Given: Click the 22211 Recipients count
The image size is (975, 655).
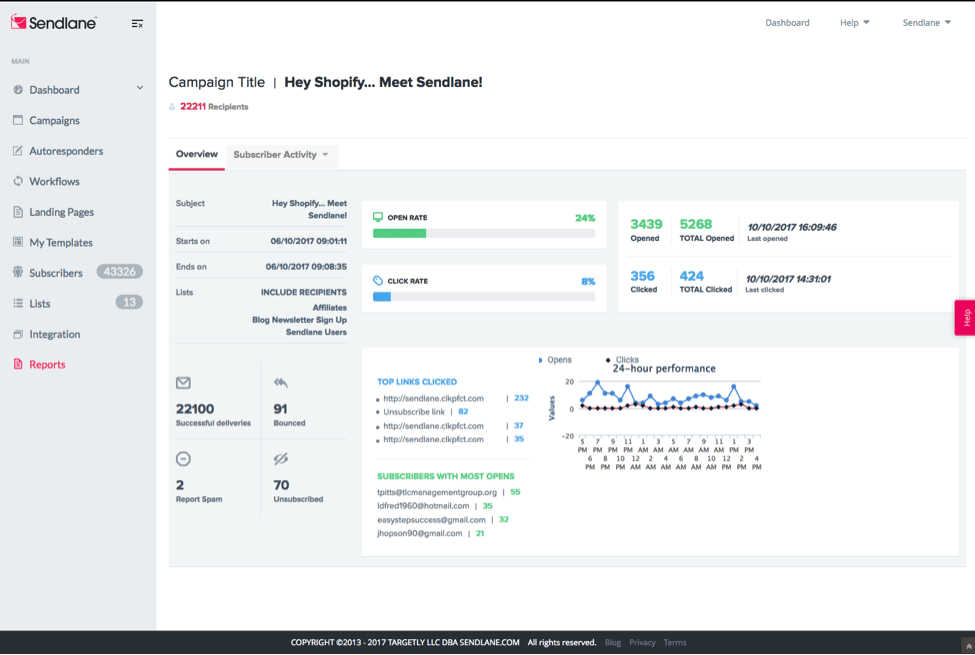Looking at the screenshot, I should point(193,106).
